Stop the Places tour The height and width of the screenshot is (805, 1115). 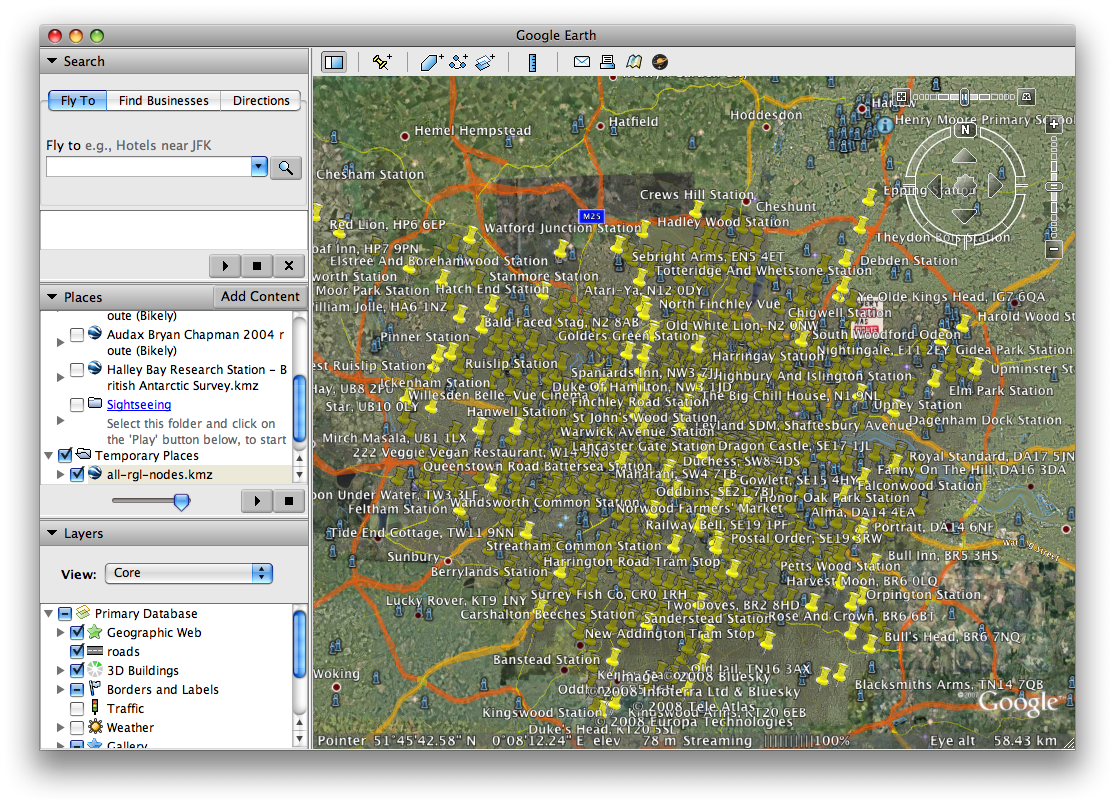[289, 501]
